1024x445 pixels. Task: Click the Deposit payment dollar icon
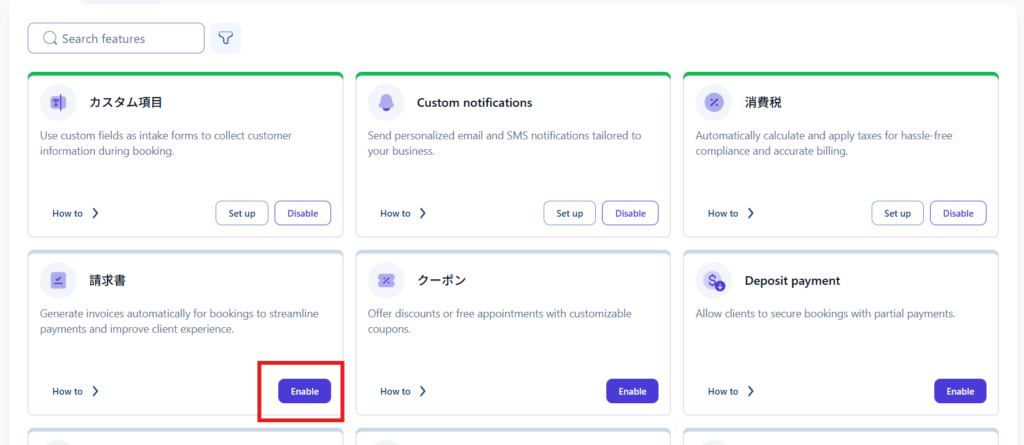pos(714,280)
